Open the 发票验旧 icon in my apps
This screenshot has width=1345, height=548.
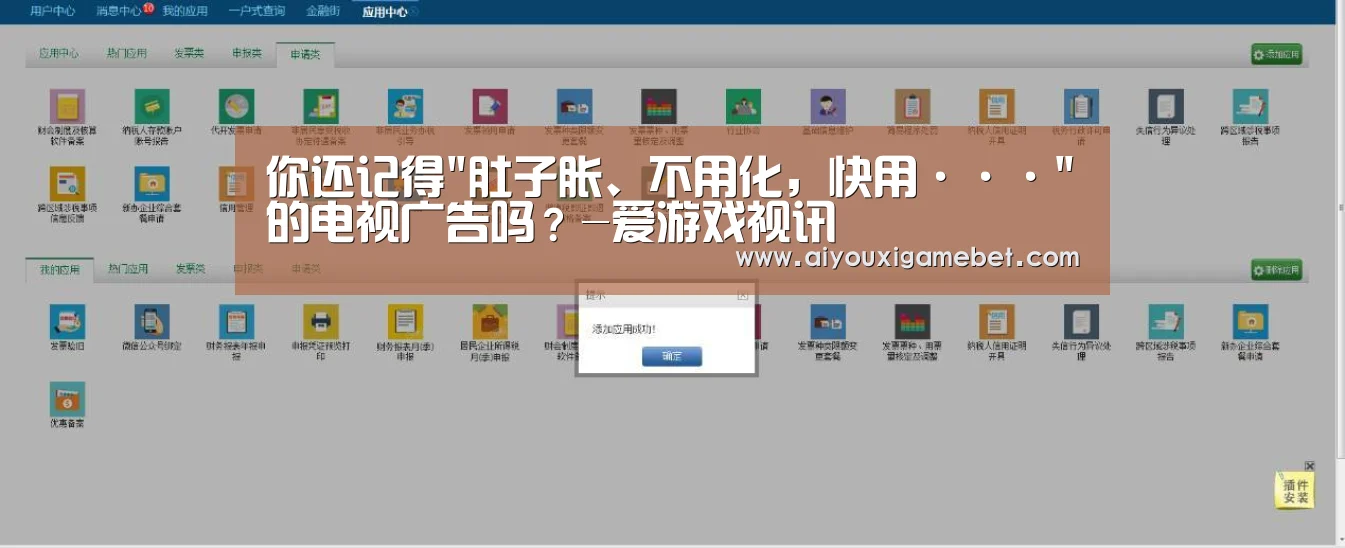click(x=67, y=322)
